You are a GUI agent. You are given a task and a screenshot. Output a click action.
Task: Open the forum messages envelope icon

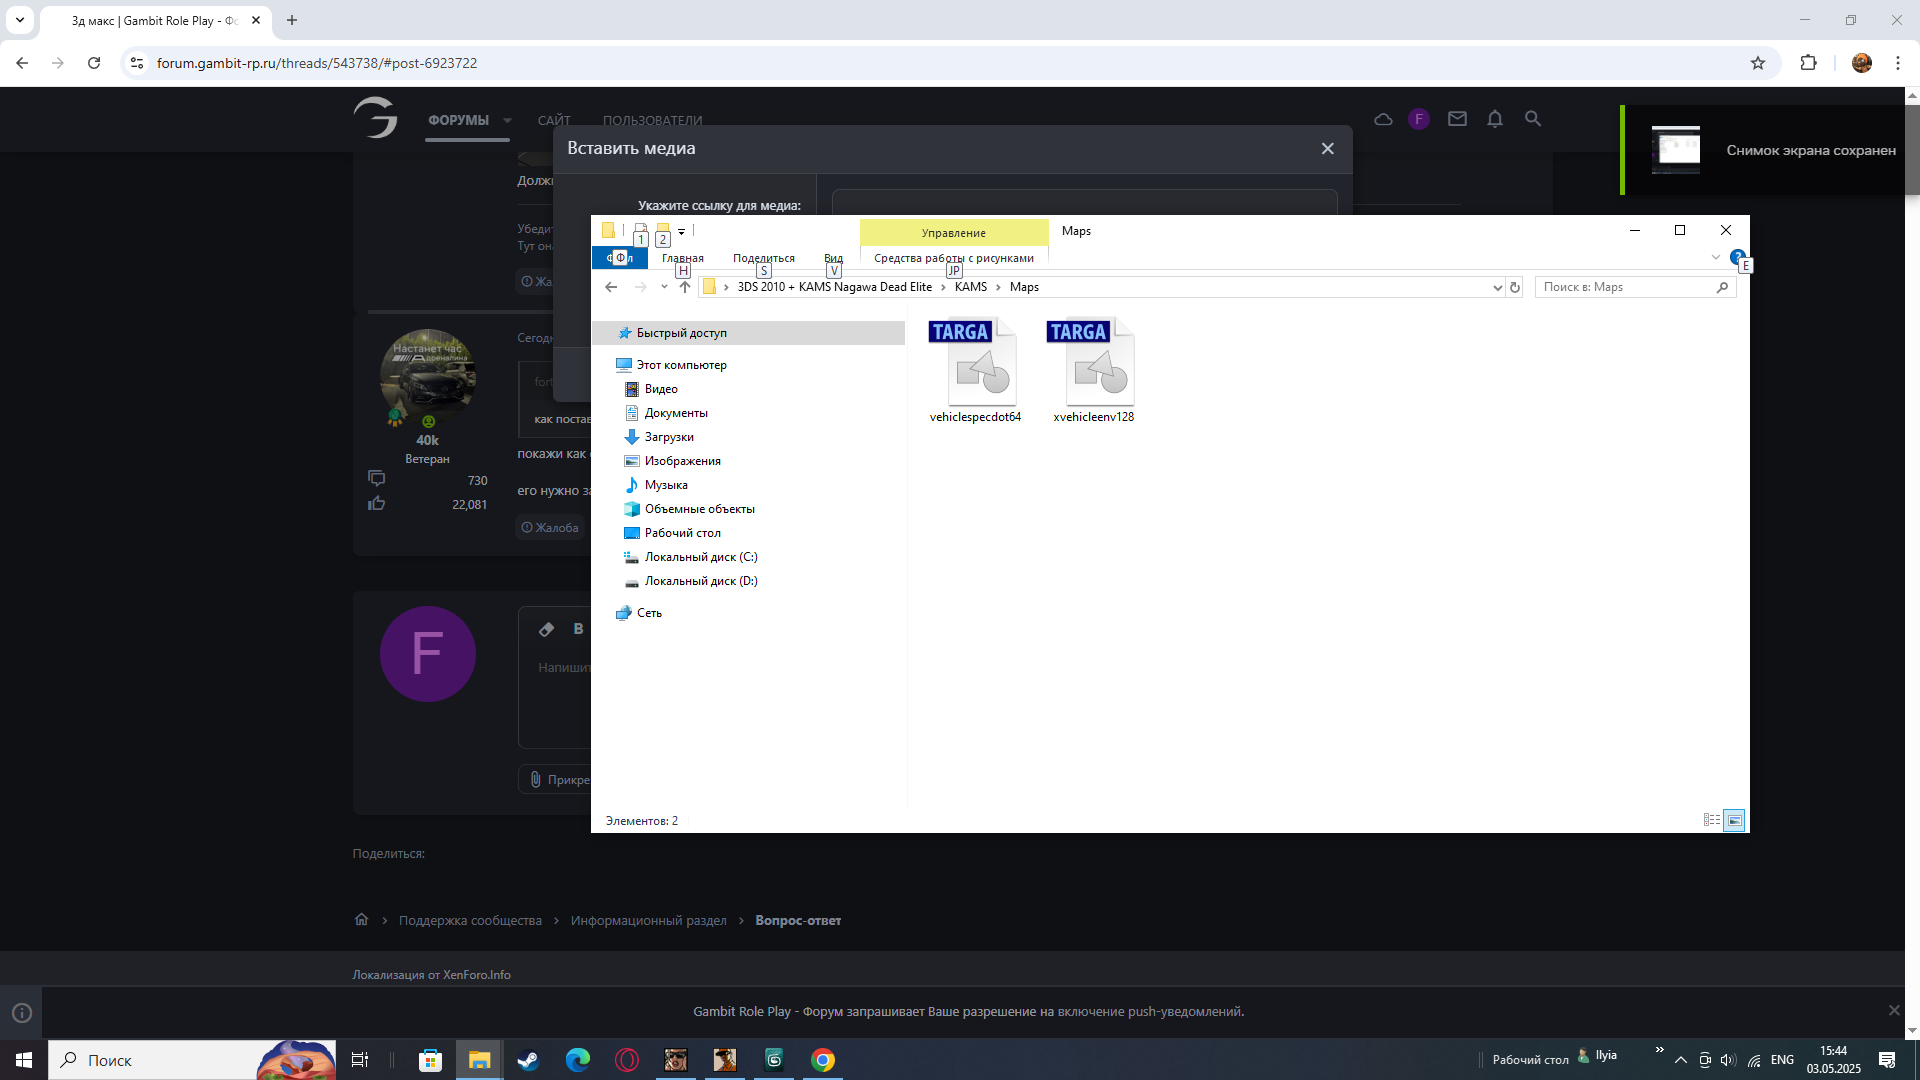pyautogui.click(x=1457, y=119)
